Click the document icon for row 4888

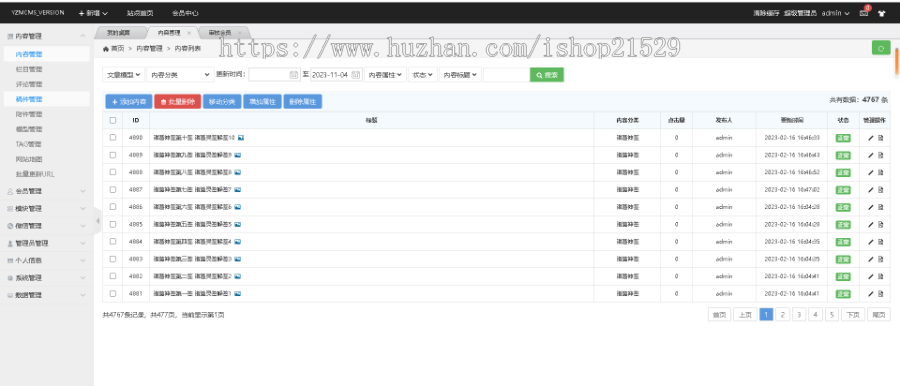pyautogui.click(x=880, y=172)
